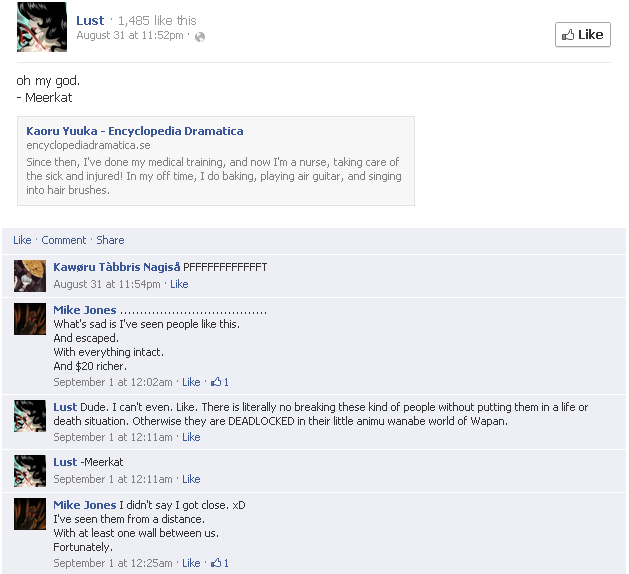
Task: Open Lust's profile picture on the post
Action: point(42,27)
